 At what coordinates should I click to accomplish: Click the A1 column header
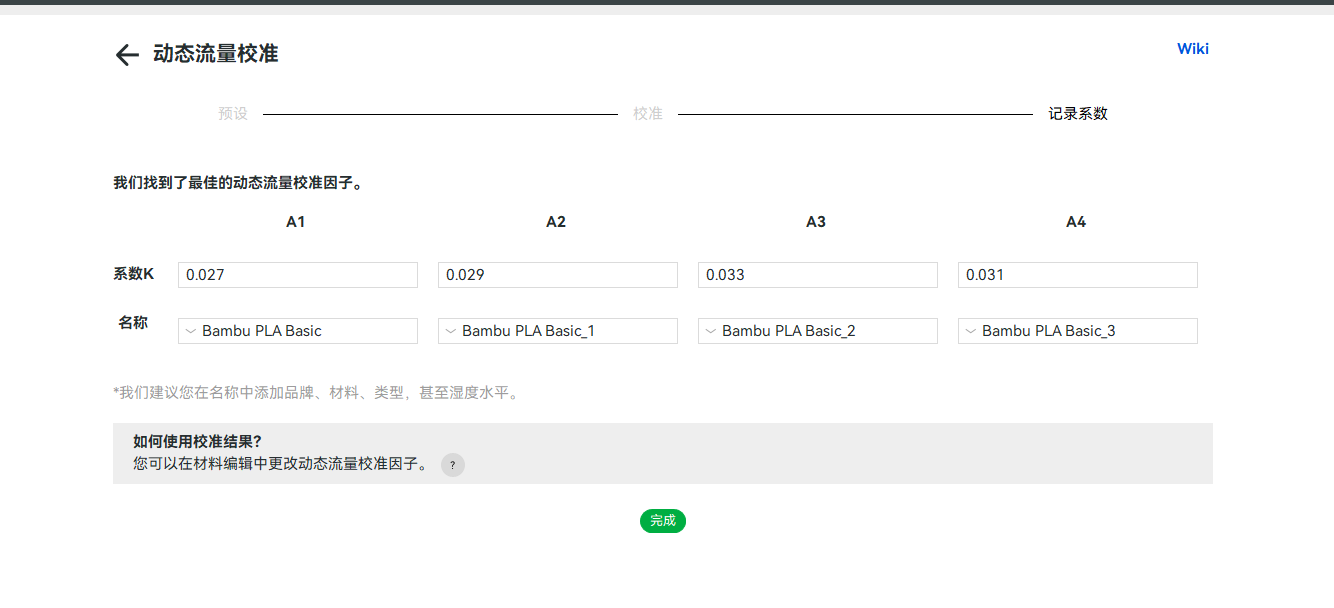[x=295, y=222]
